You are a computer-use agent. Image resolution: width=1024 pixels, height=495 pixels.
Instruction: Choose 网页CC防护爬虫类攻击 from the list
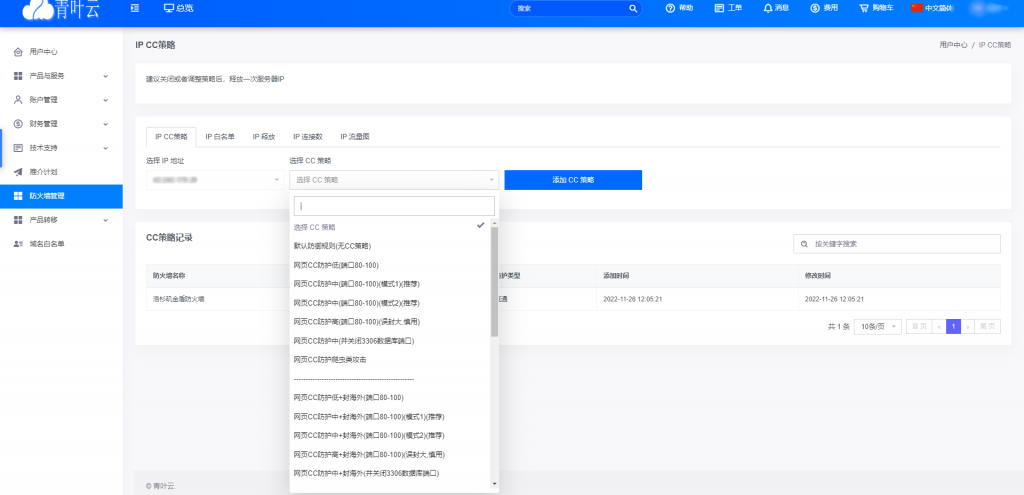click(x=330, y=359)
